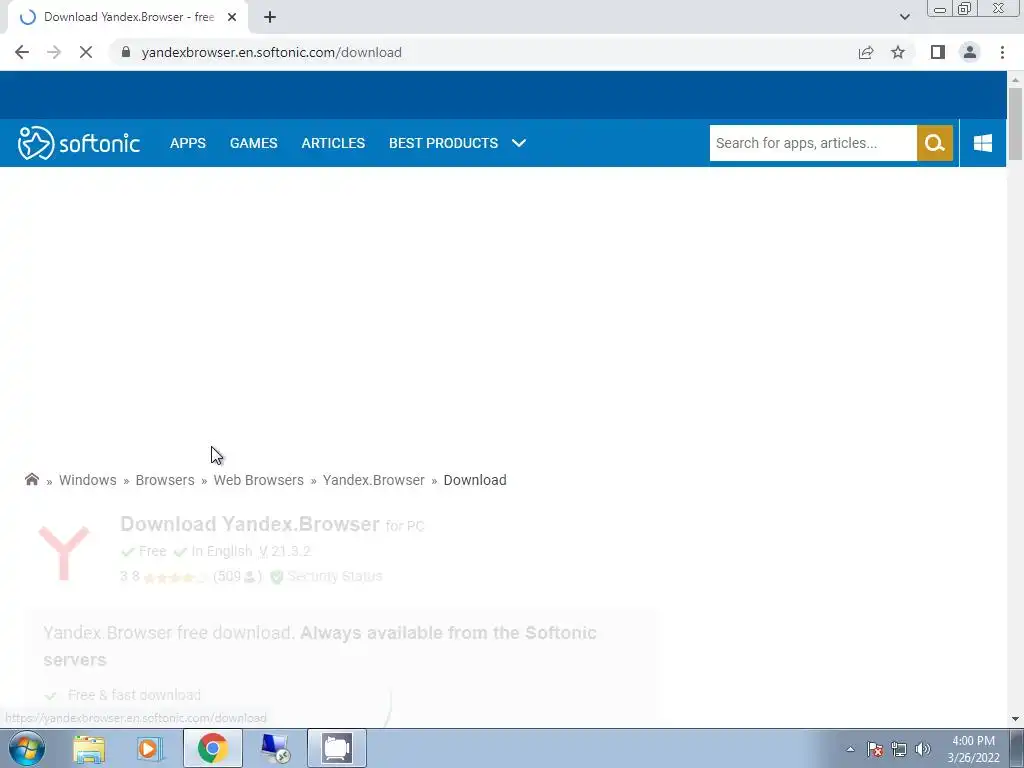Bookmark this page with the star icon
The image size is (1024, 768).
898,52
